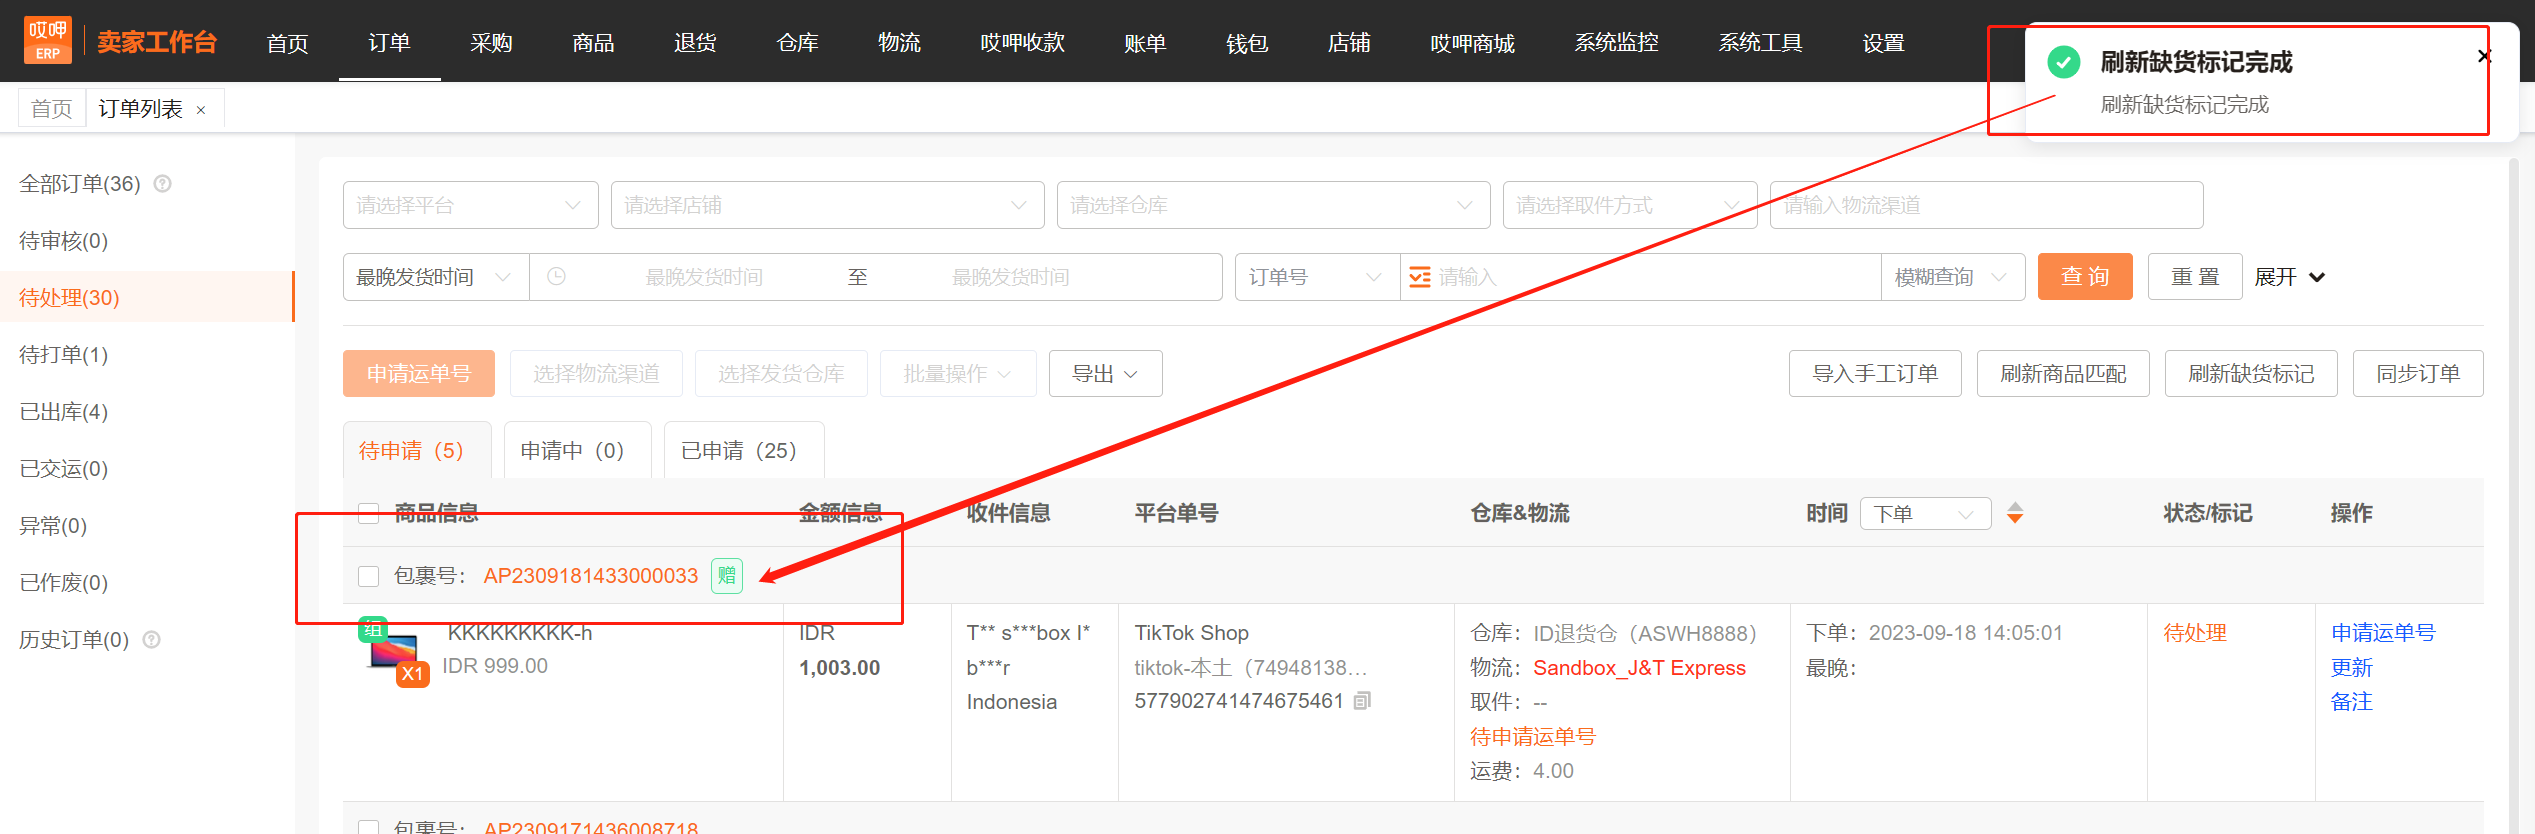This screenshot has width=2535, height=834.
Task: Check the box for package AP2309171436008718
Action: tap(369, 828)
